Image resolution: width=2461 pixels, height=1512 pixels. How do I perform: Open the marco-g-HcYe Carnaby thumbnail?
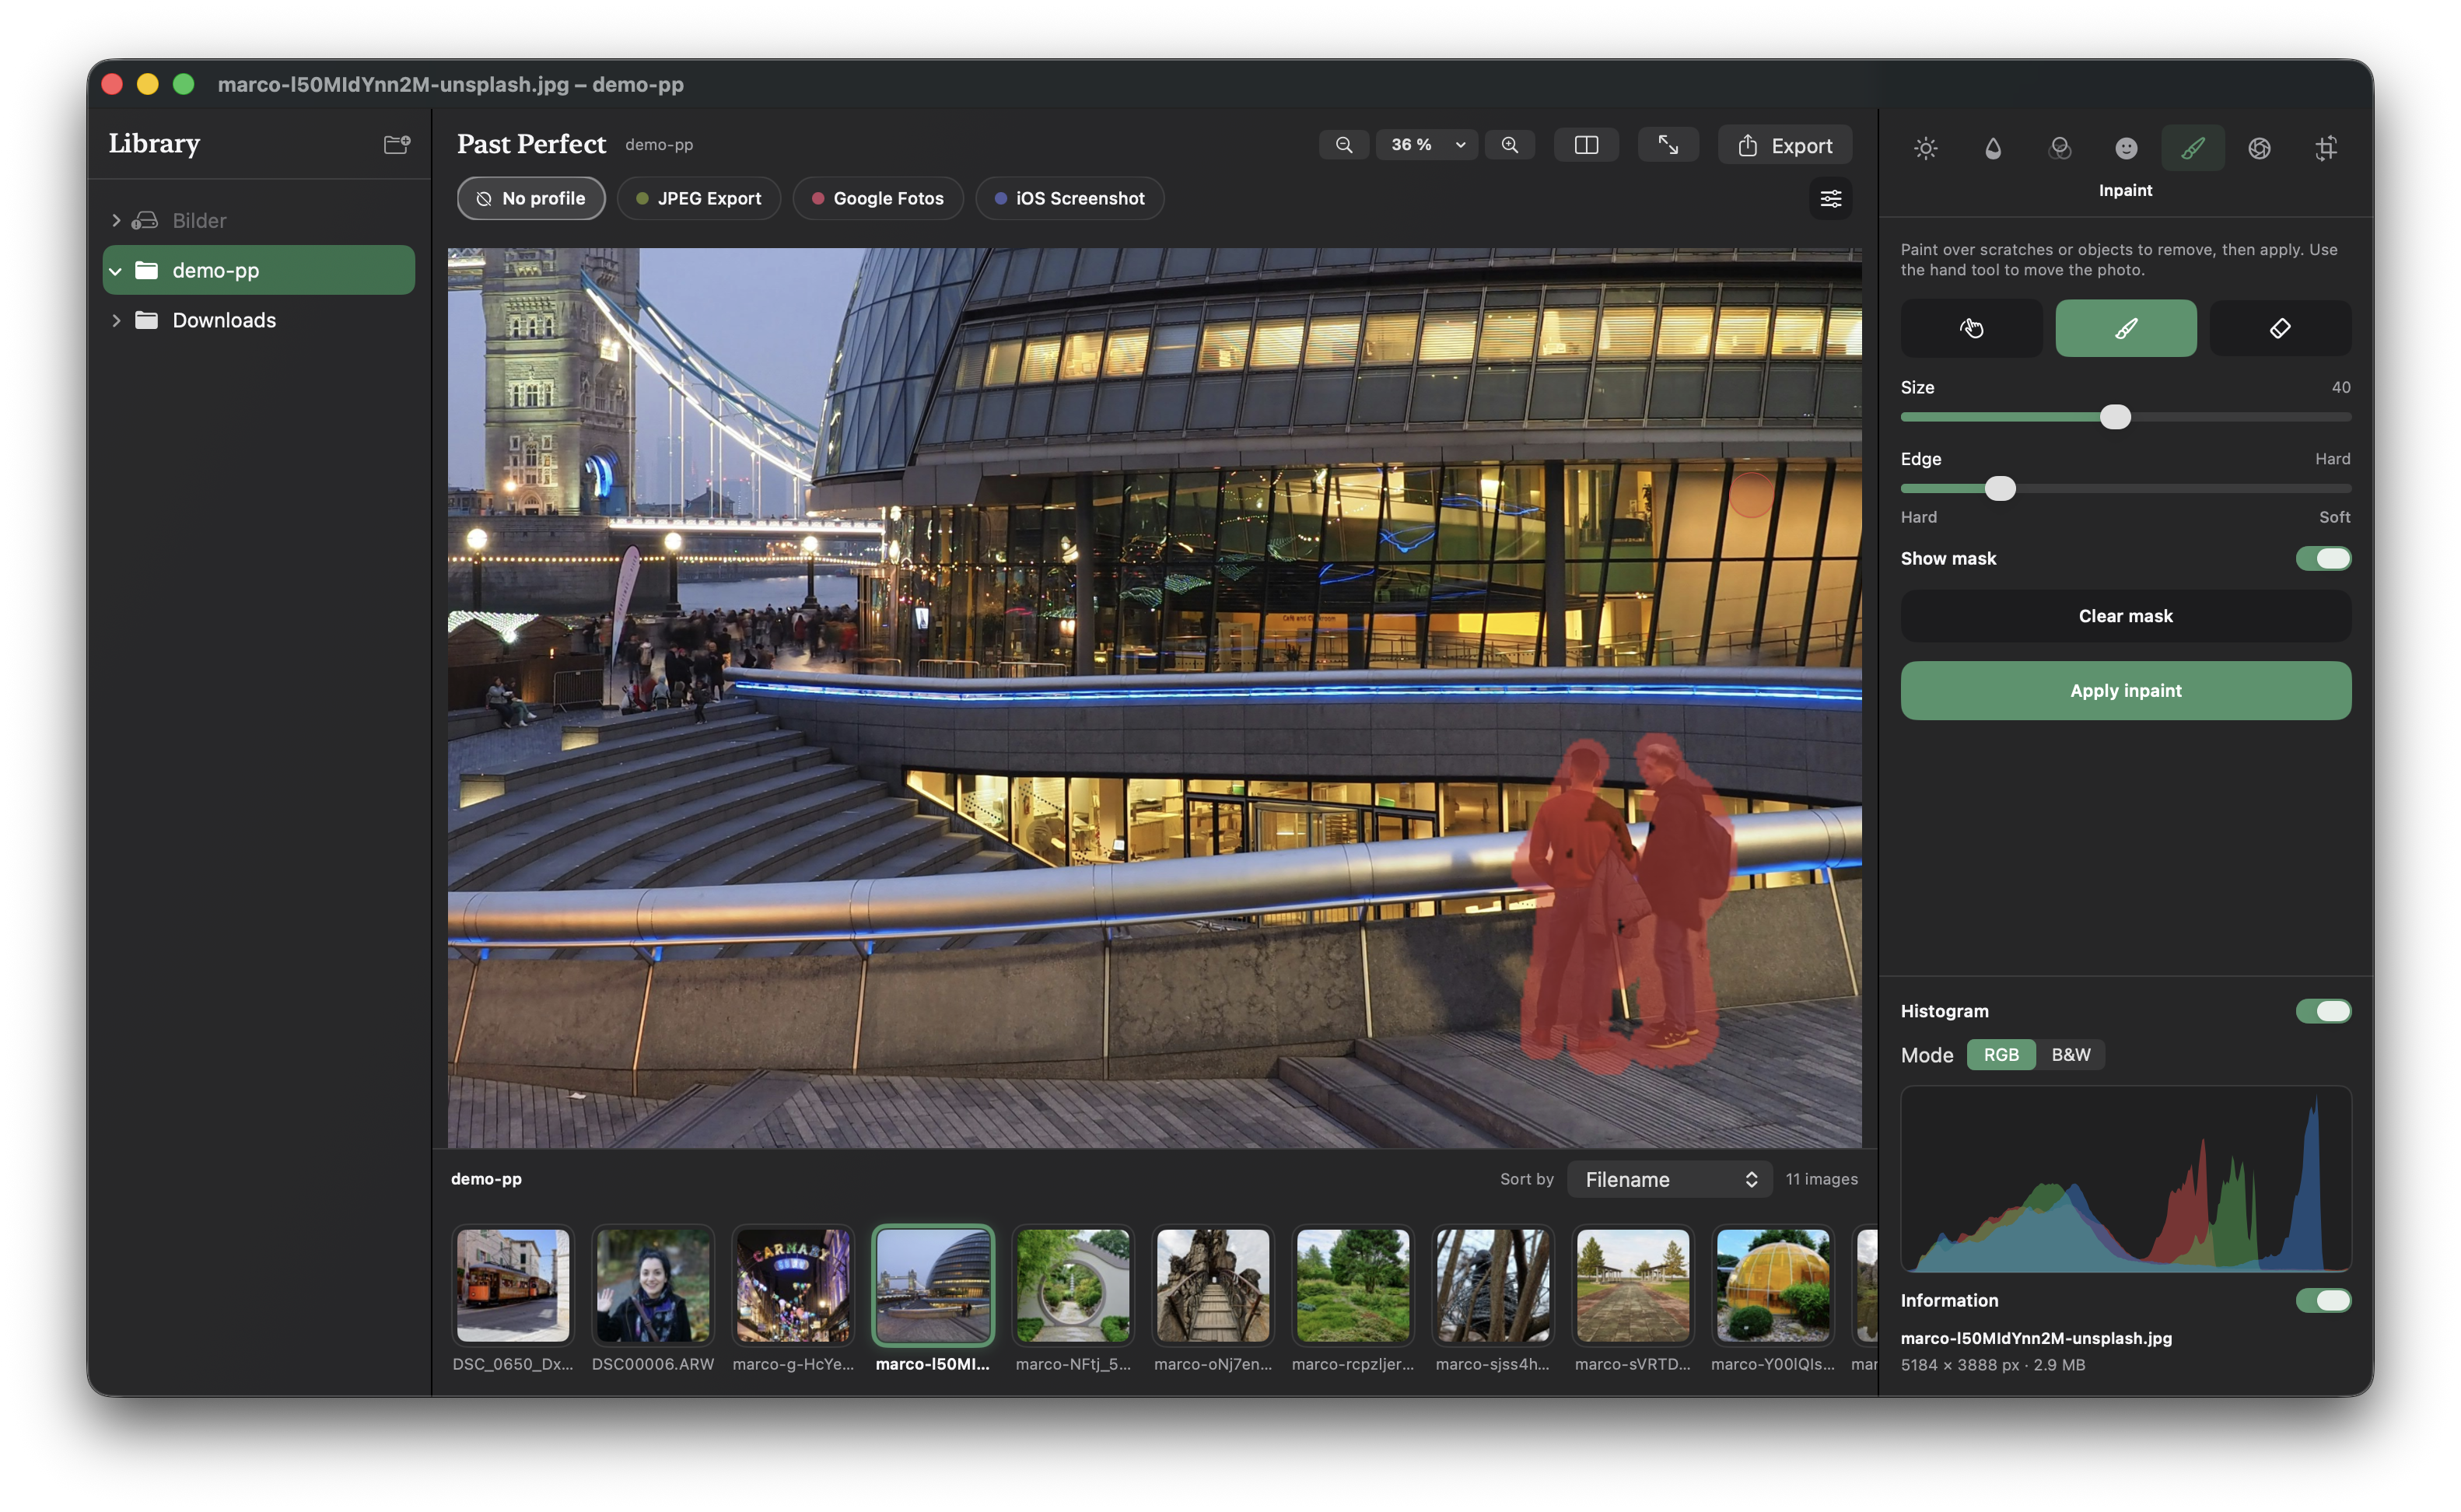coord(793,1286)
